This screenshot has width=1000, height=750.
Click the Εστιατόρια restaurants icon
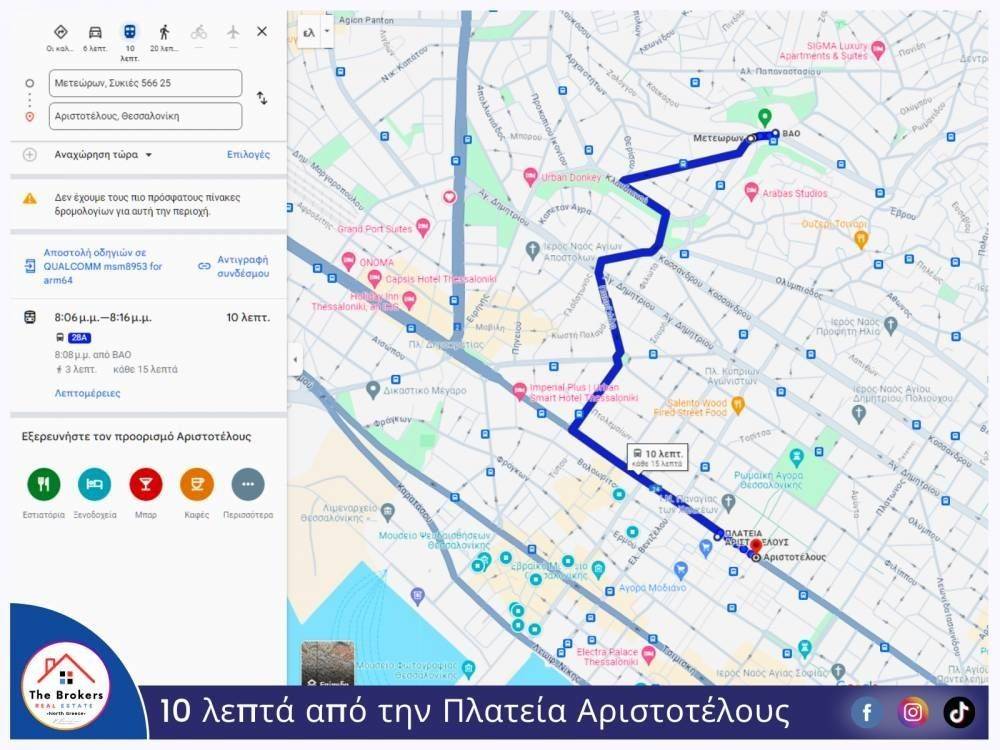(43, 484)
